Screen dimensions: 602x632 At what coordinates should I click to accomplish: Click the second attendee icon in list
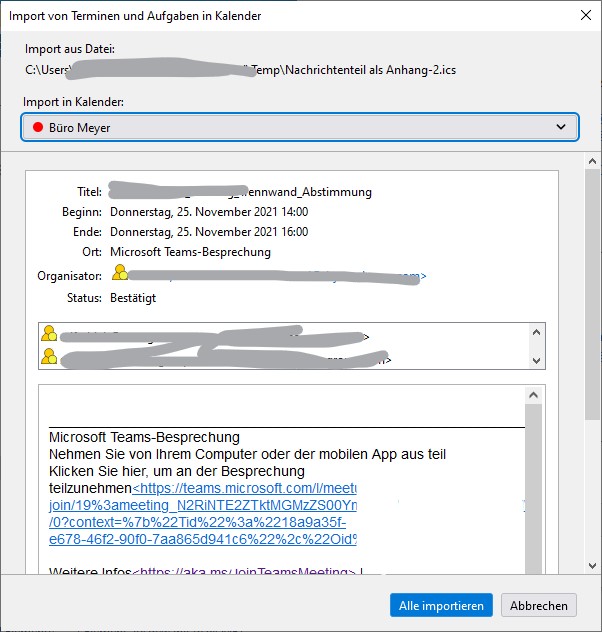49,357
